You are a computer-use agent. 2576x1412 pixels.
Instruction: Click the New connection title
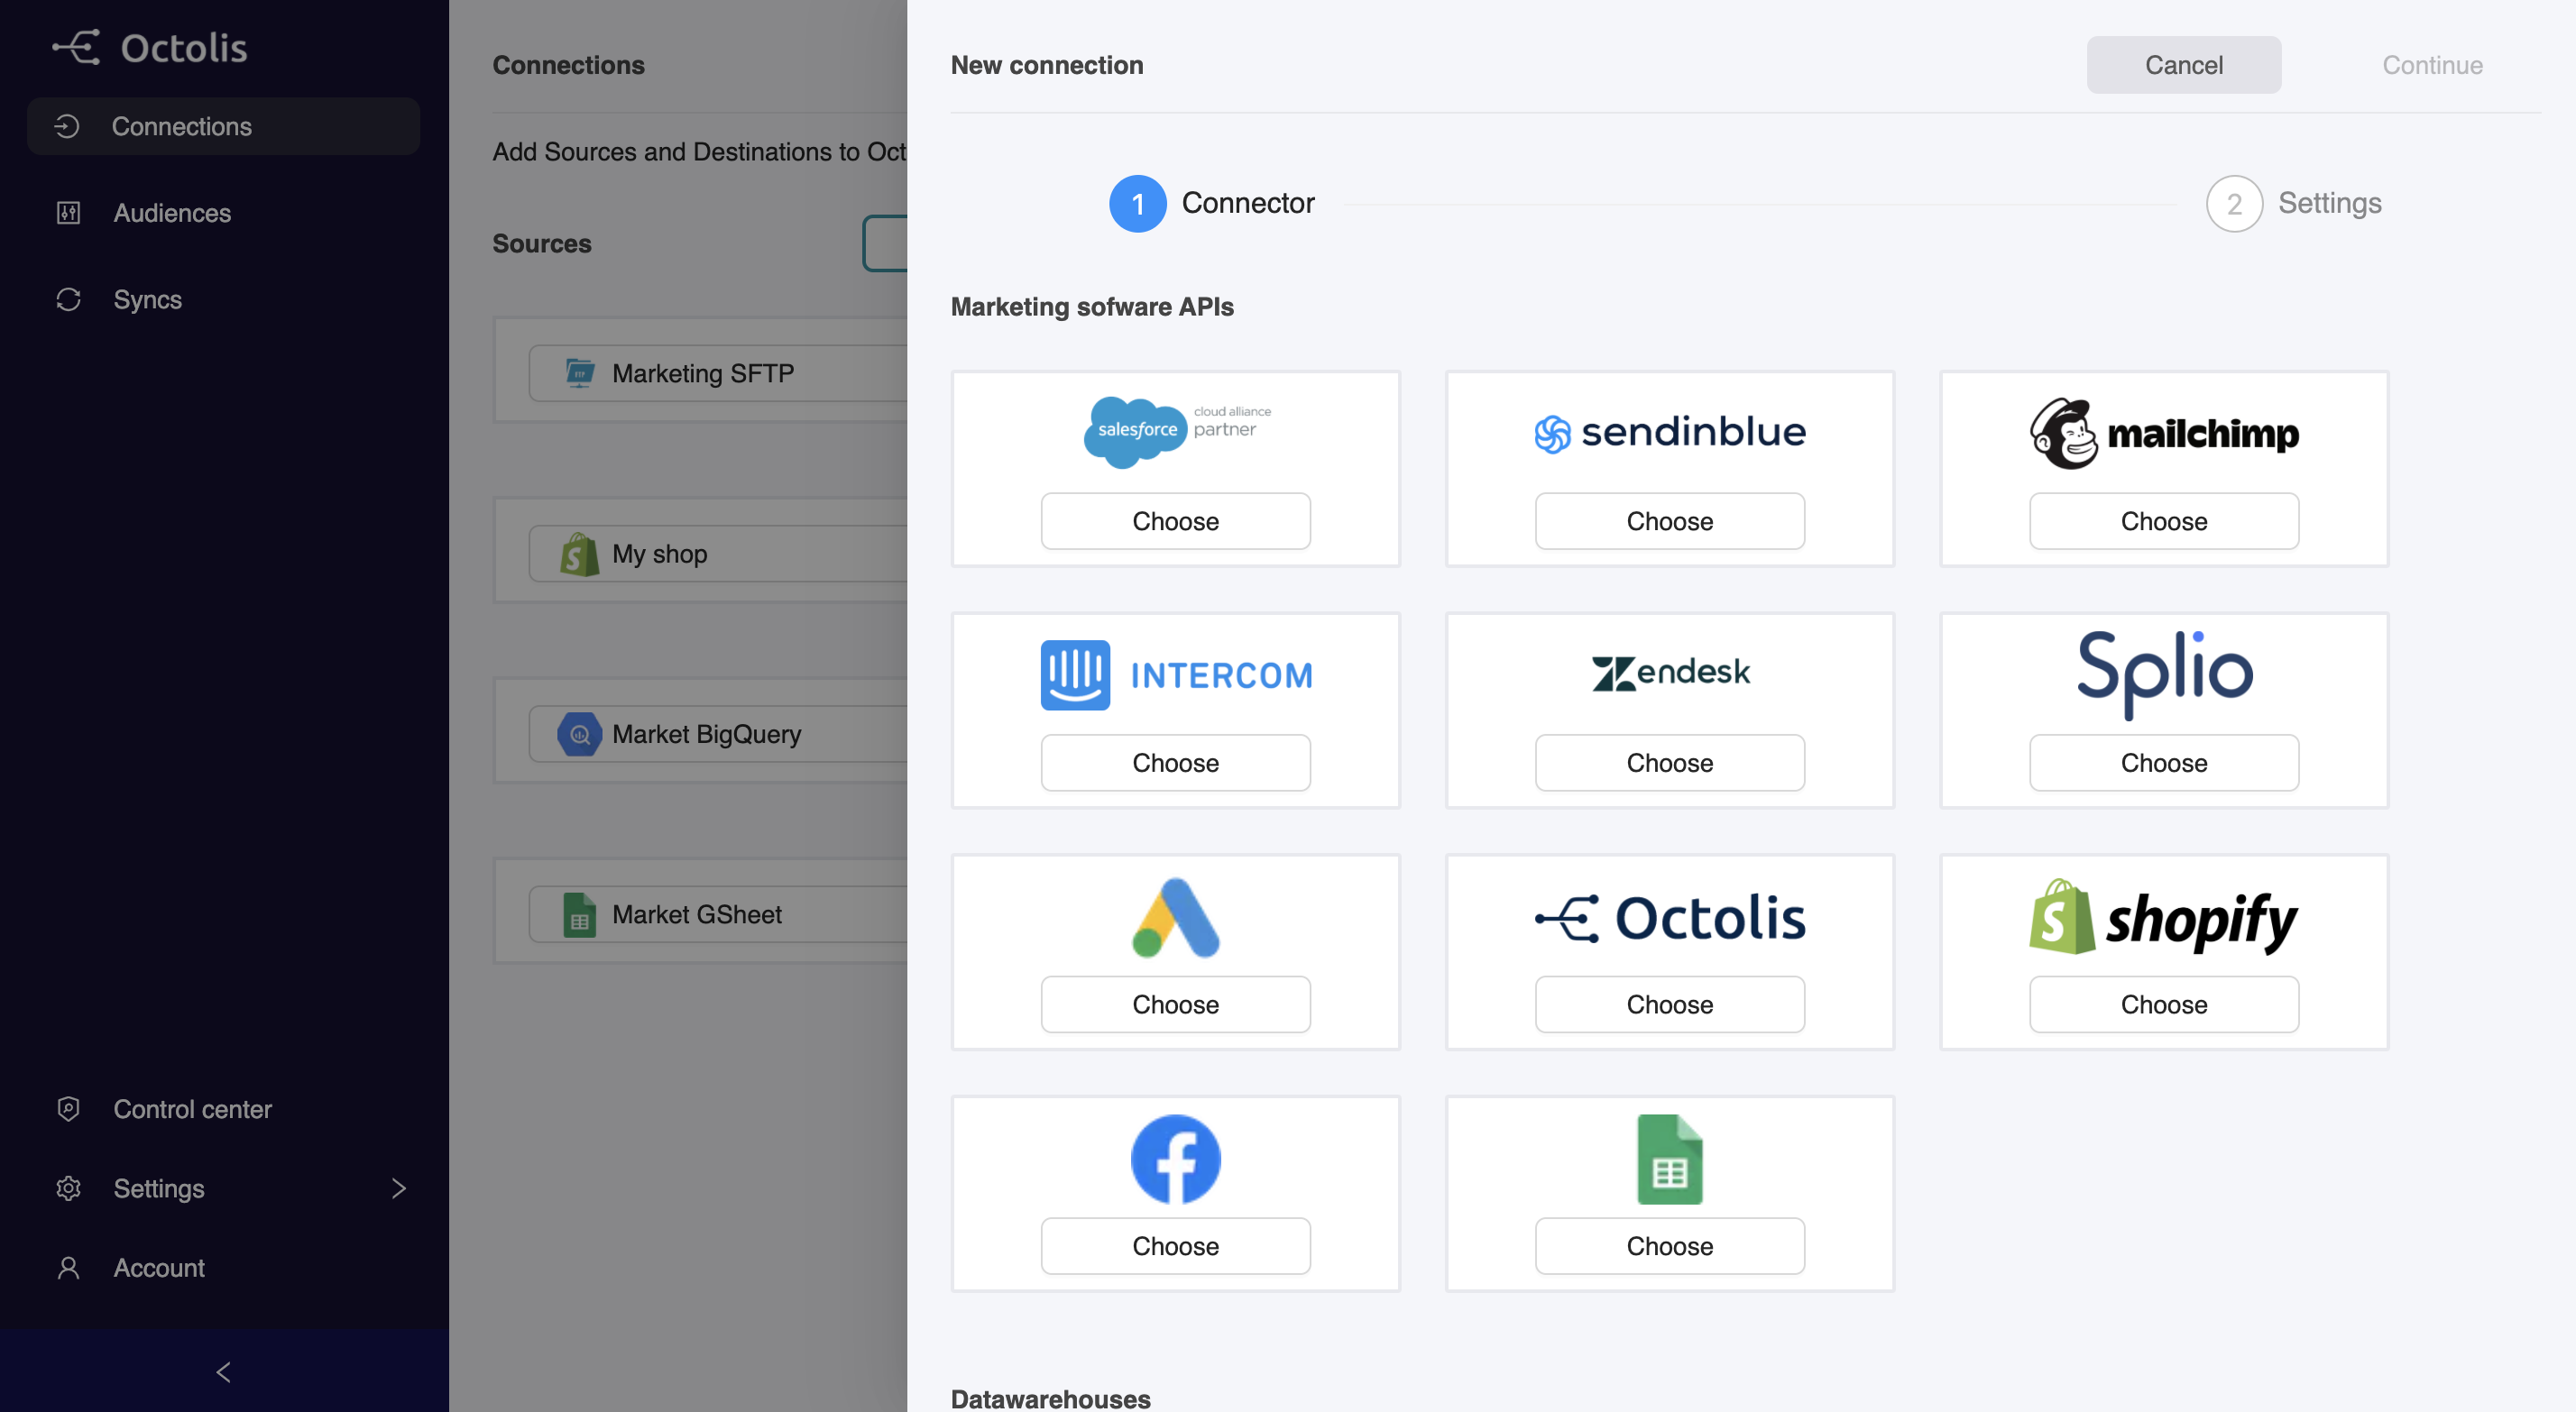1047,65
